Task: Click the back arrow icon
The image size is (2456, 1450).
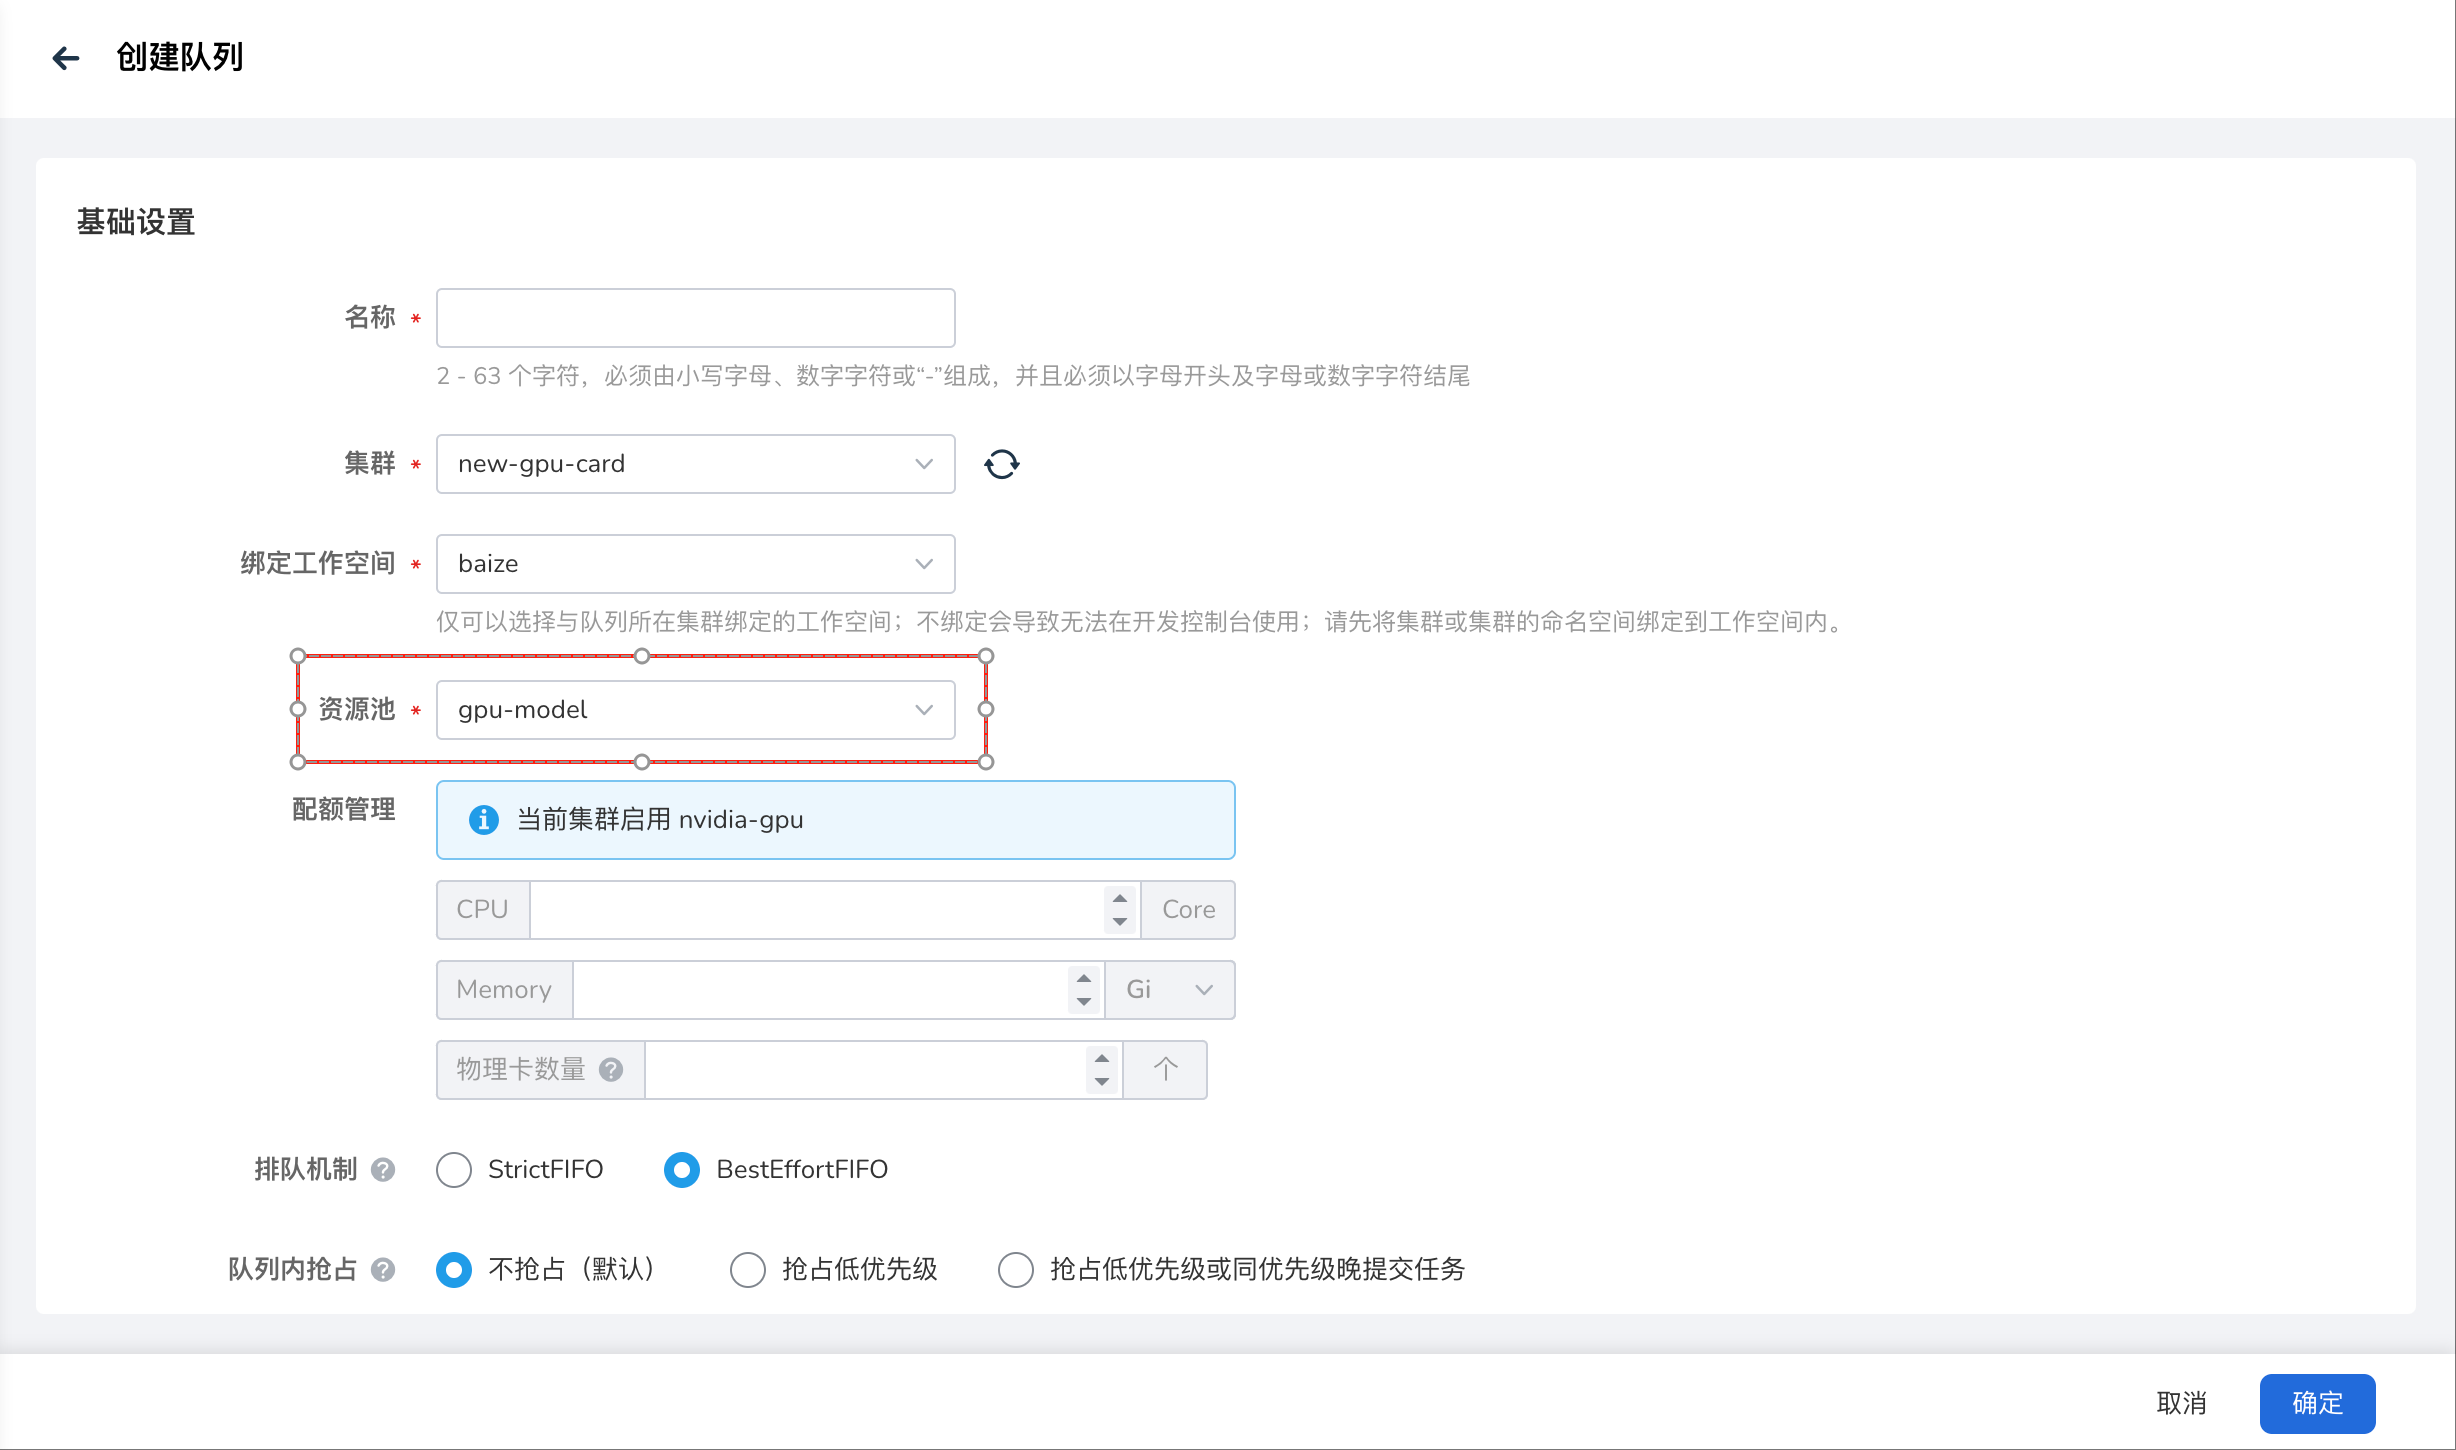Action: tap(66, 58)
